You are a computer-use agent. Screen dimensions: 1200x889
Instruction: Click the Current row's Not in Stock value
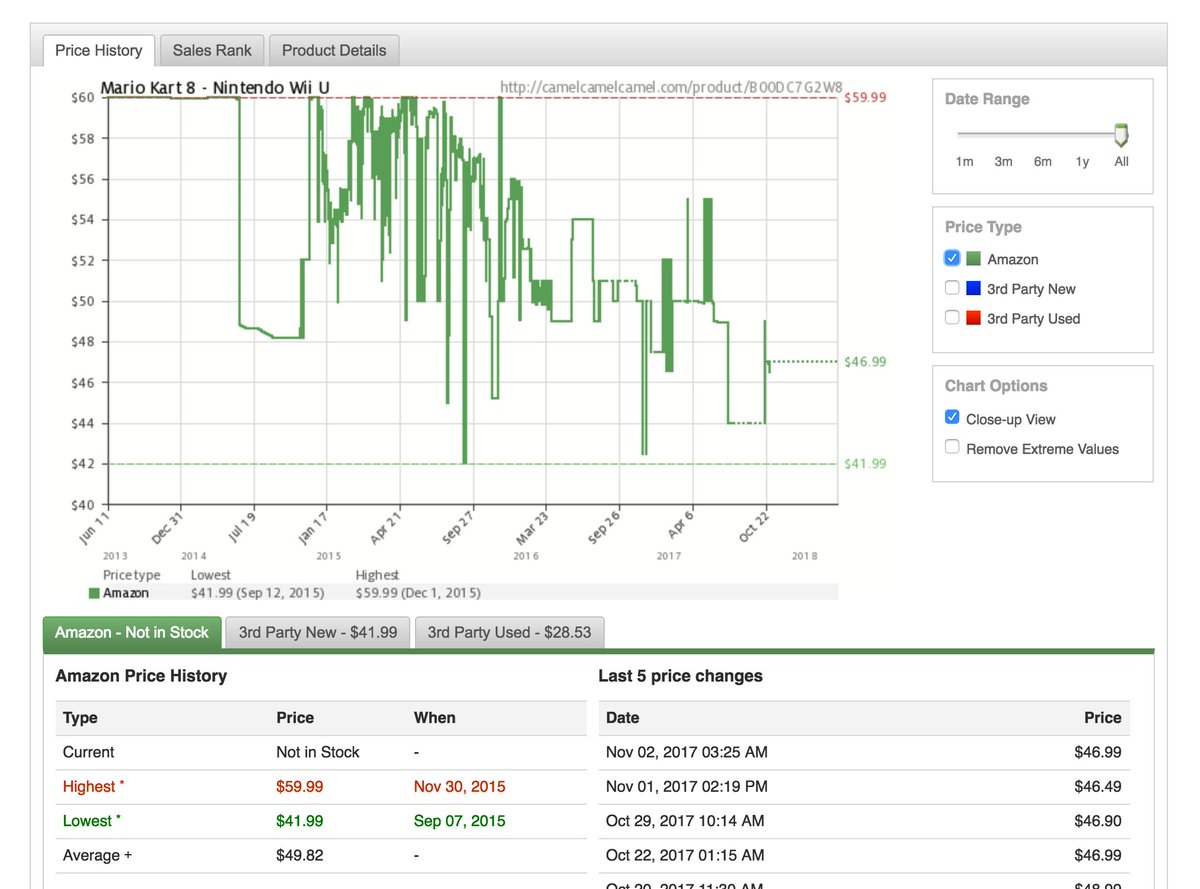click(x=318, y=752)
